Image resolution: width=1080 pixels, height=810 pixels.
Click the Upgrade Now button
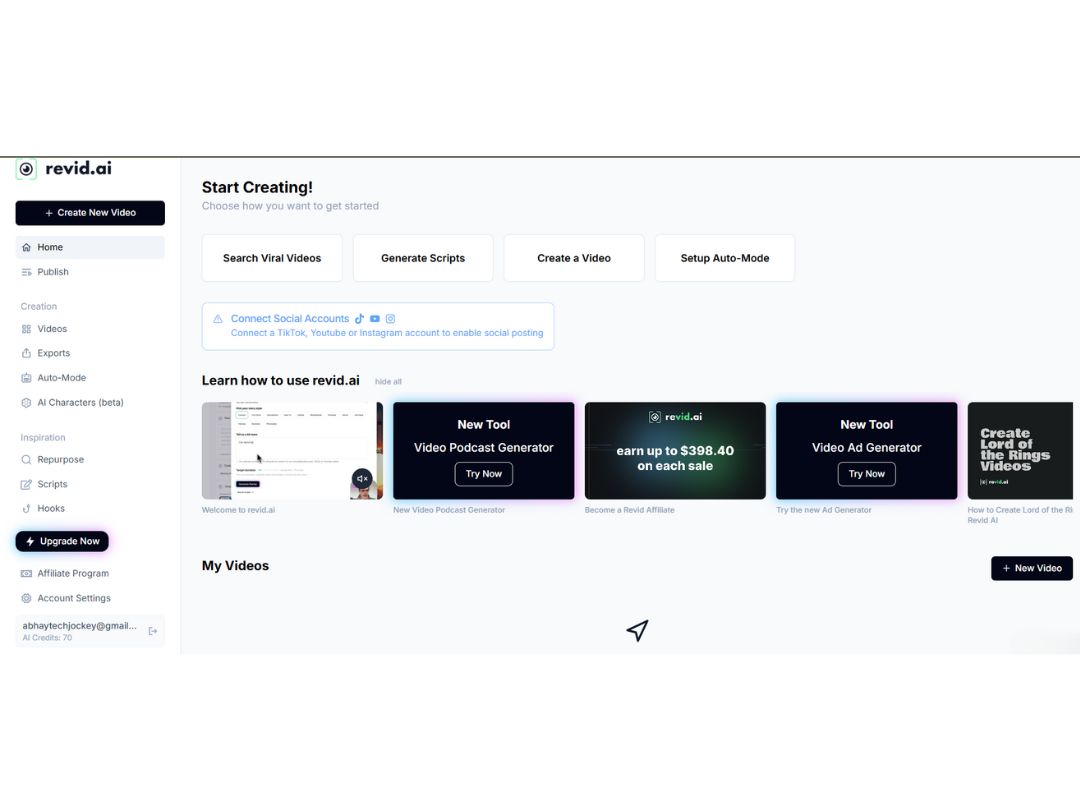click(x=62, y=541)
